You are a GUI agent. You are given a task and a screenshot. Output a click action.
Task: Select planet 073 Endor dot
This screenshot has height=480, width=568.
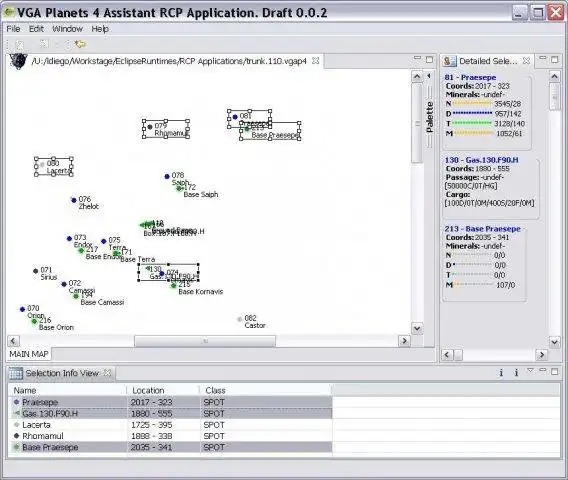[x=69, y=238]
